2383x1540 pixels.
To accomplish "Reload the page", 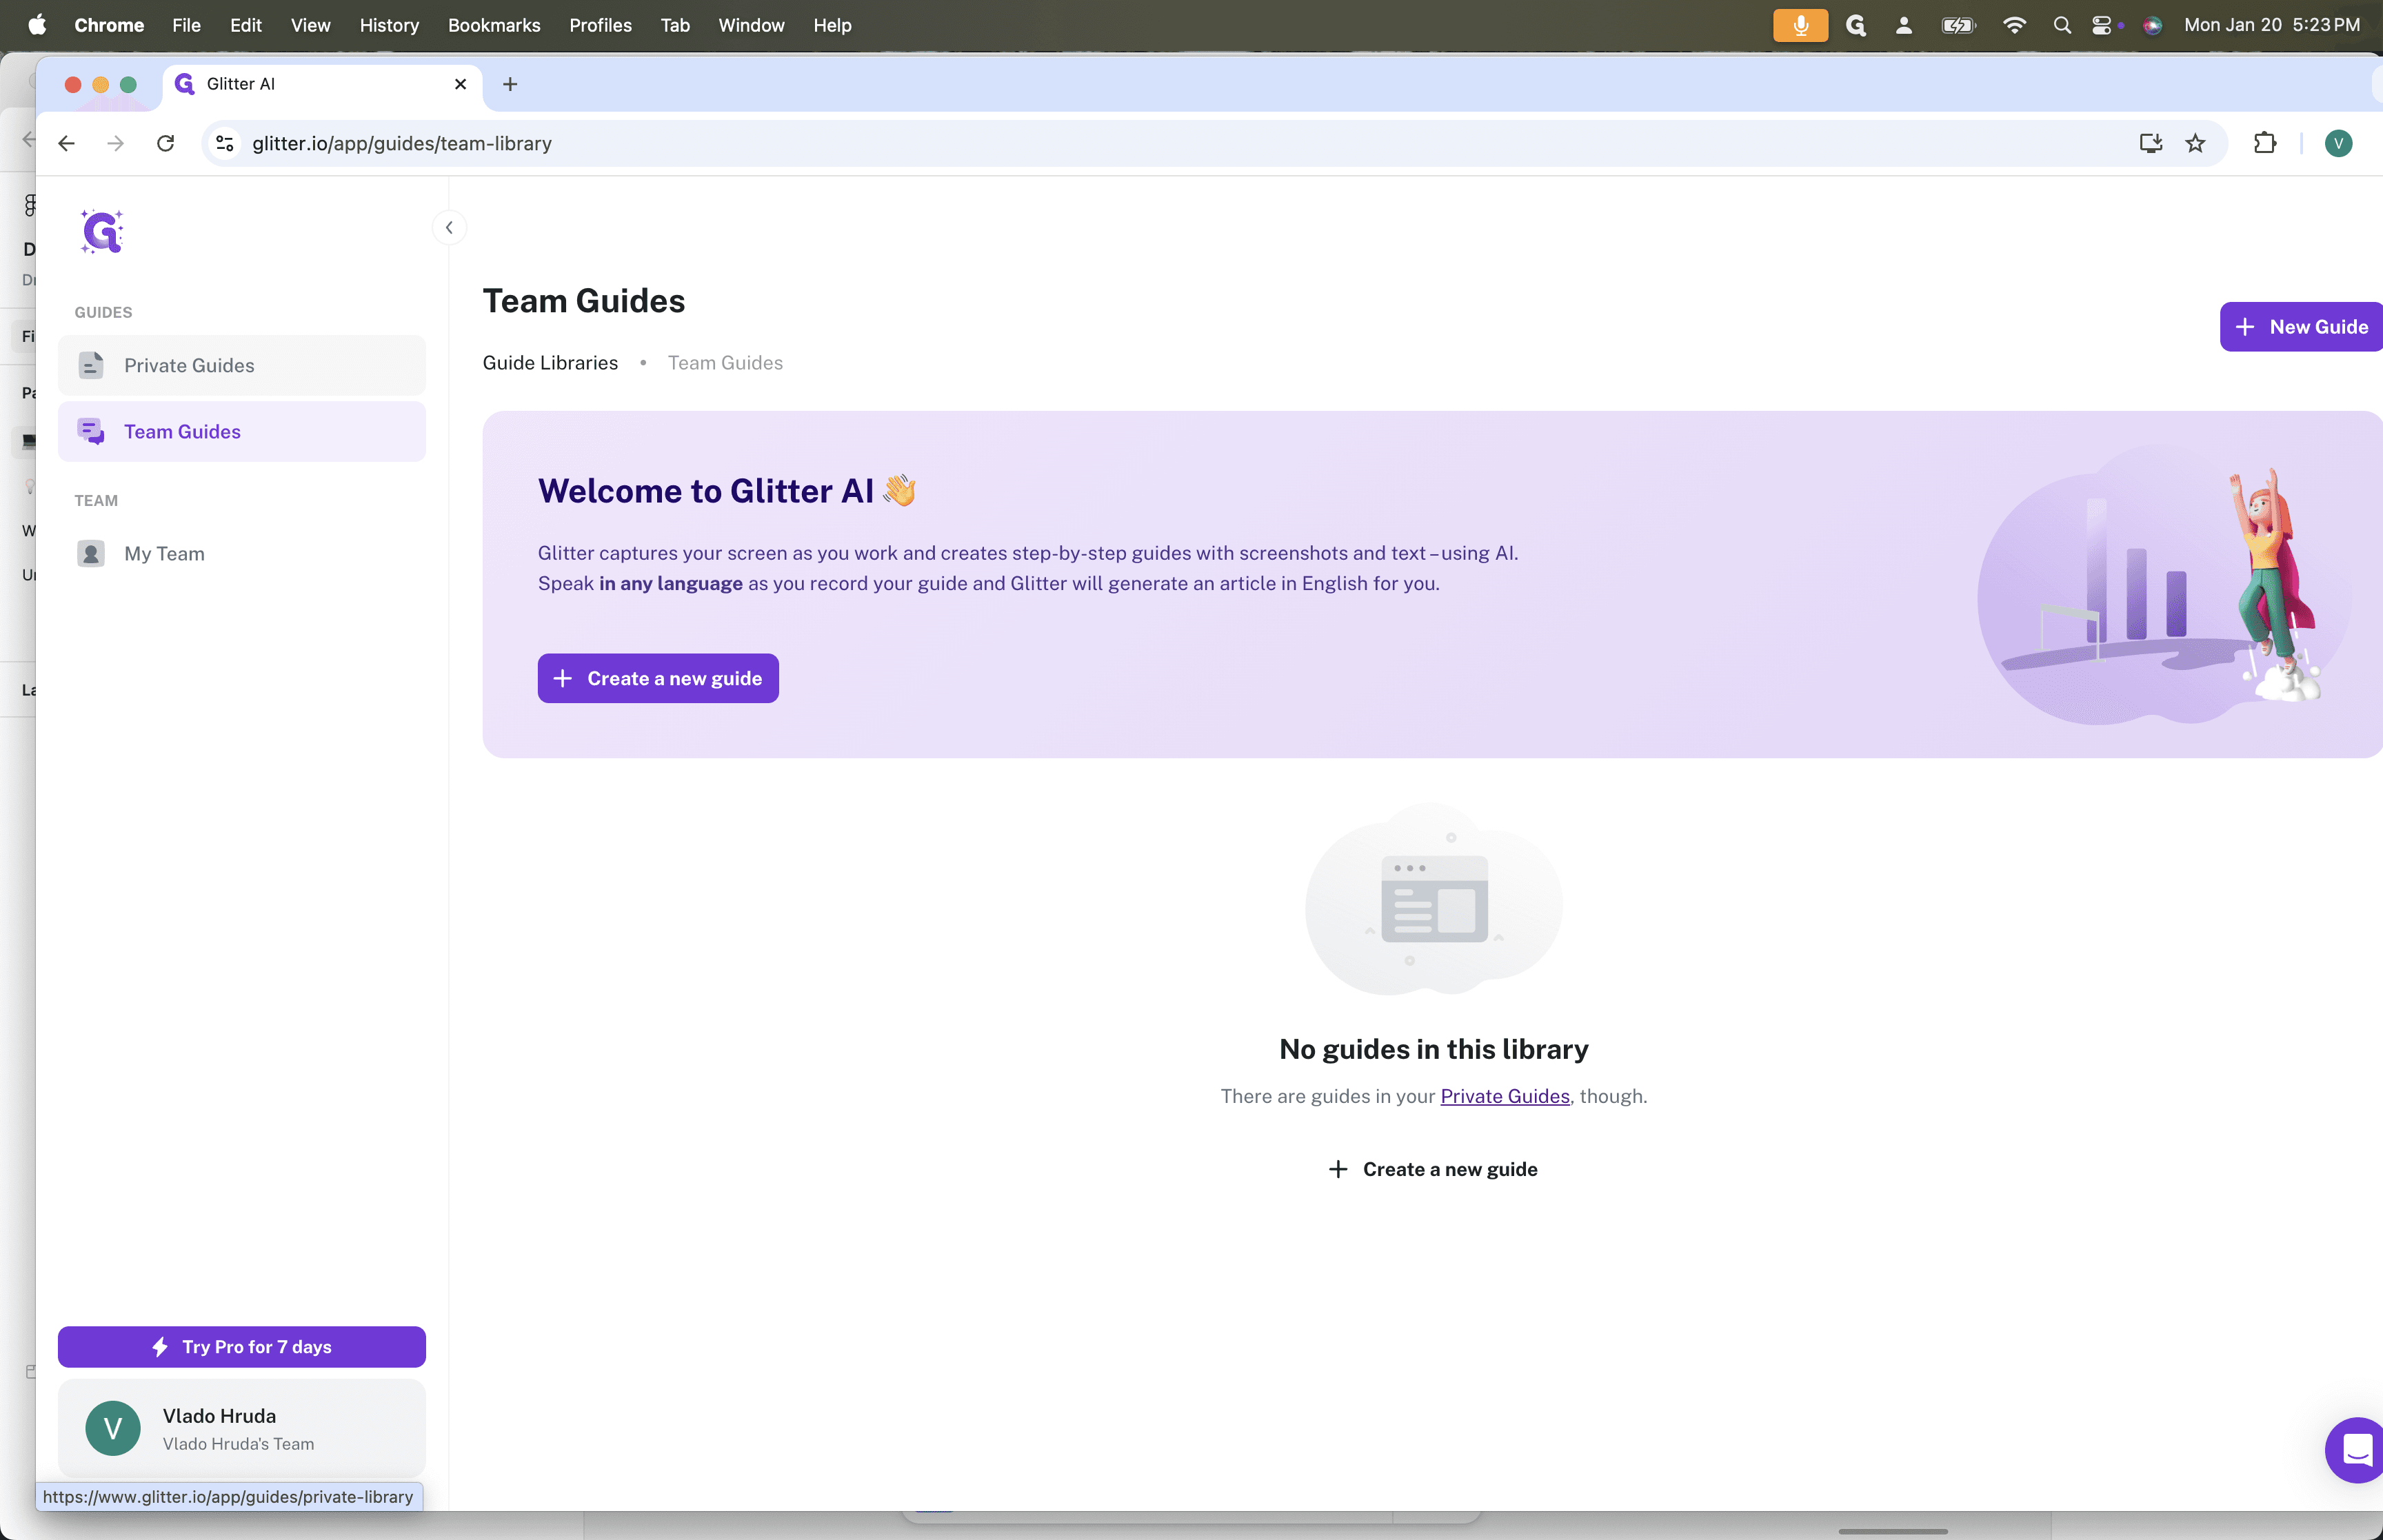I will click(x=166, y=143).
